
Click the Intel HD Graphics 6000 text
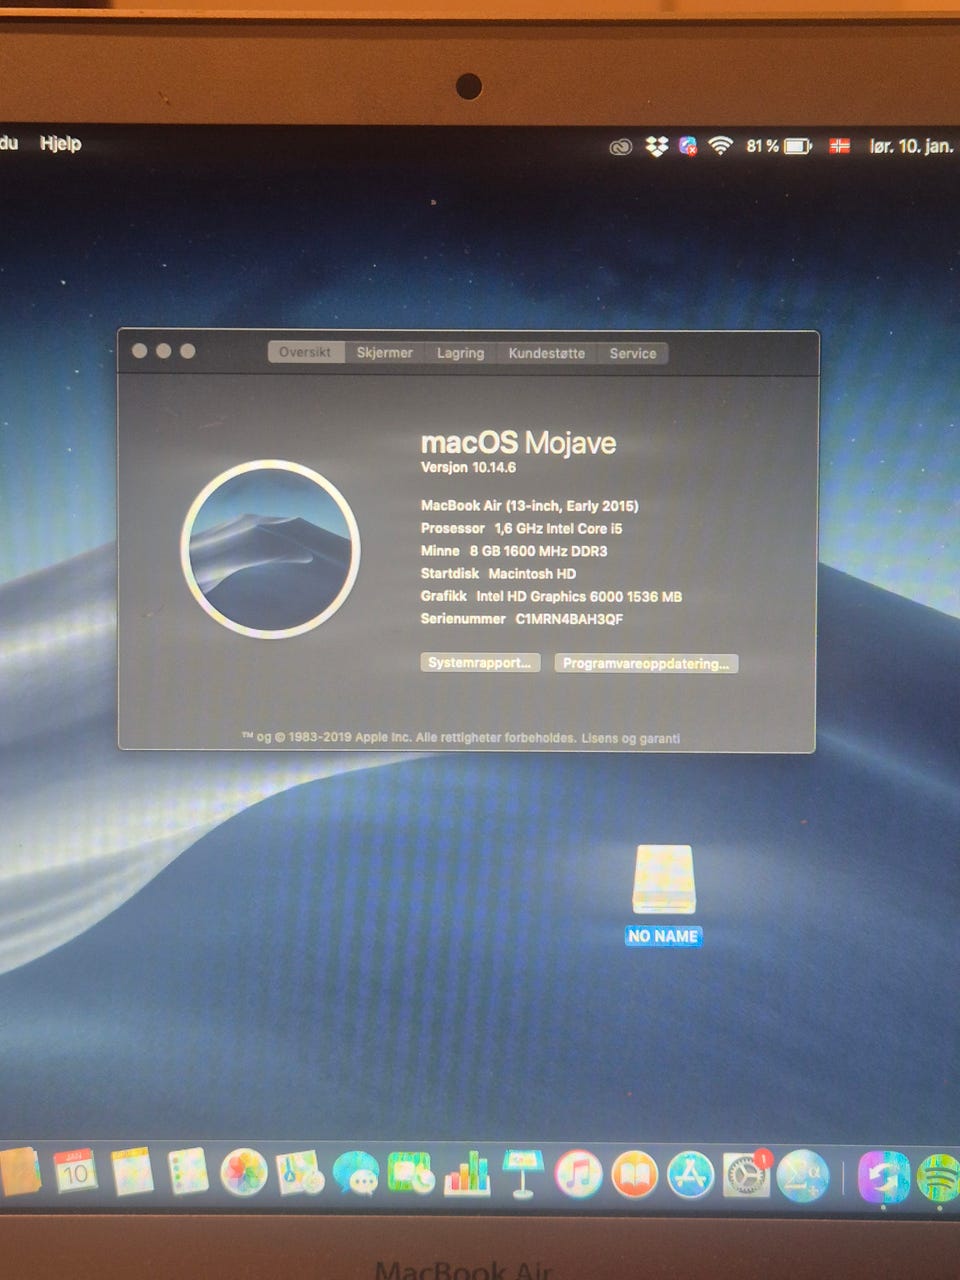pos(579,596)
